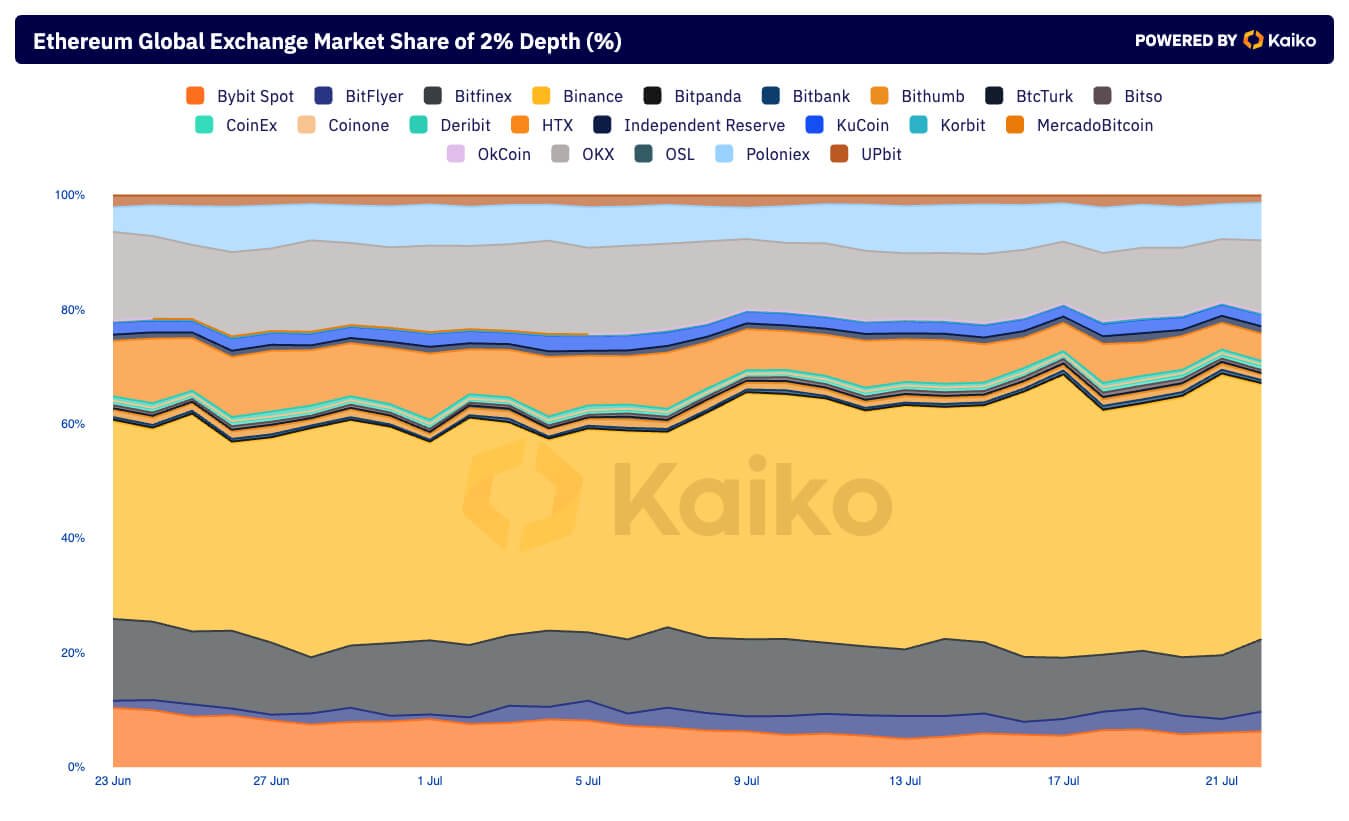Click the large Kaiko watermark in chart
The height and width of the screenshot is (821, 1349).
[676, 496]
